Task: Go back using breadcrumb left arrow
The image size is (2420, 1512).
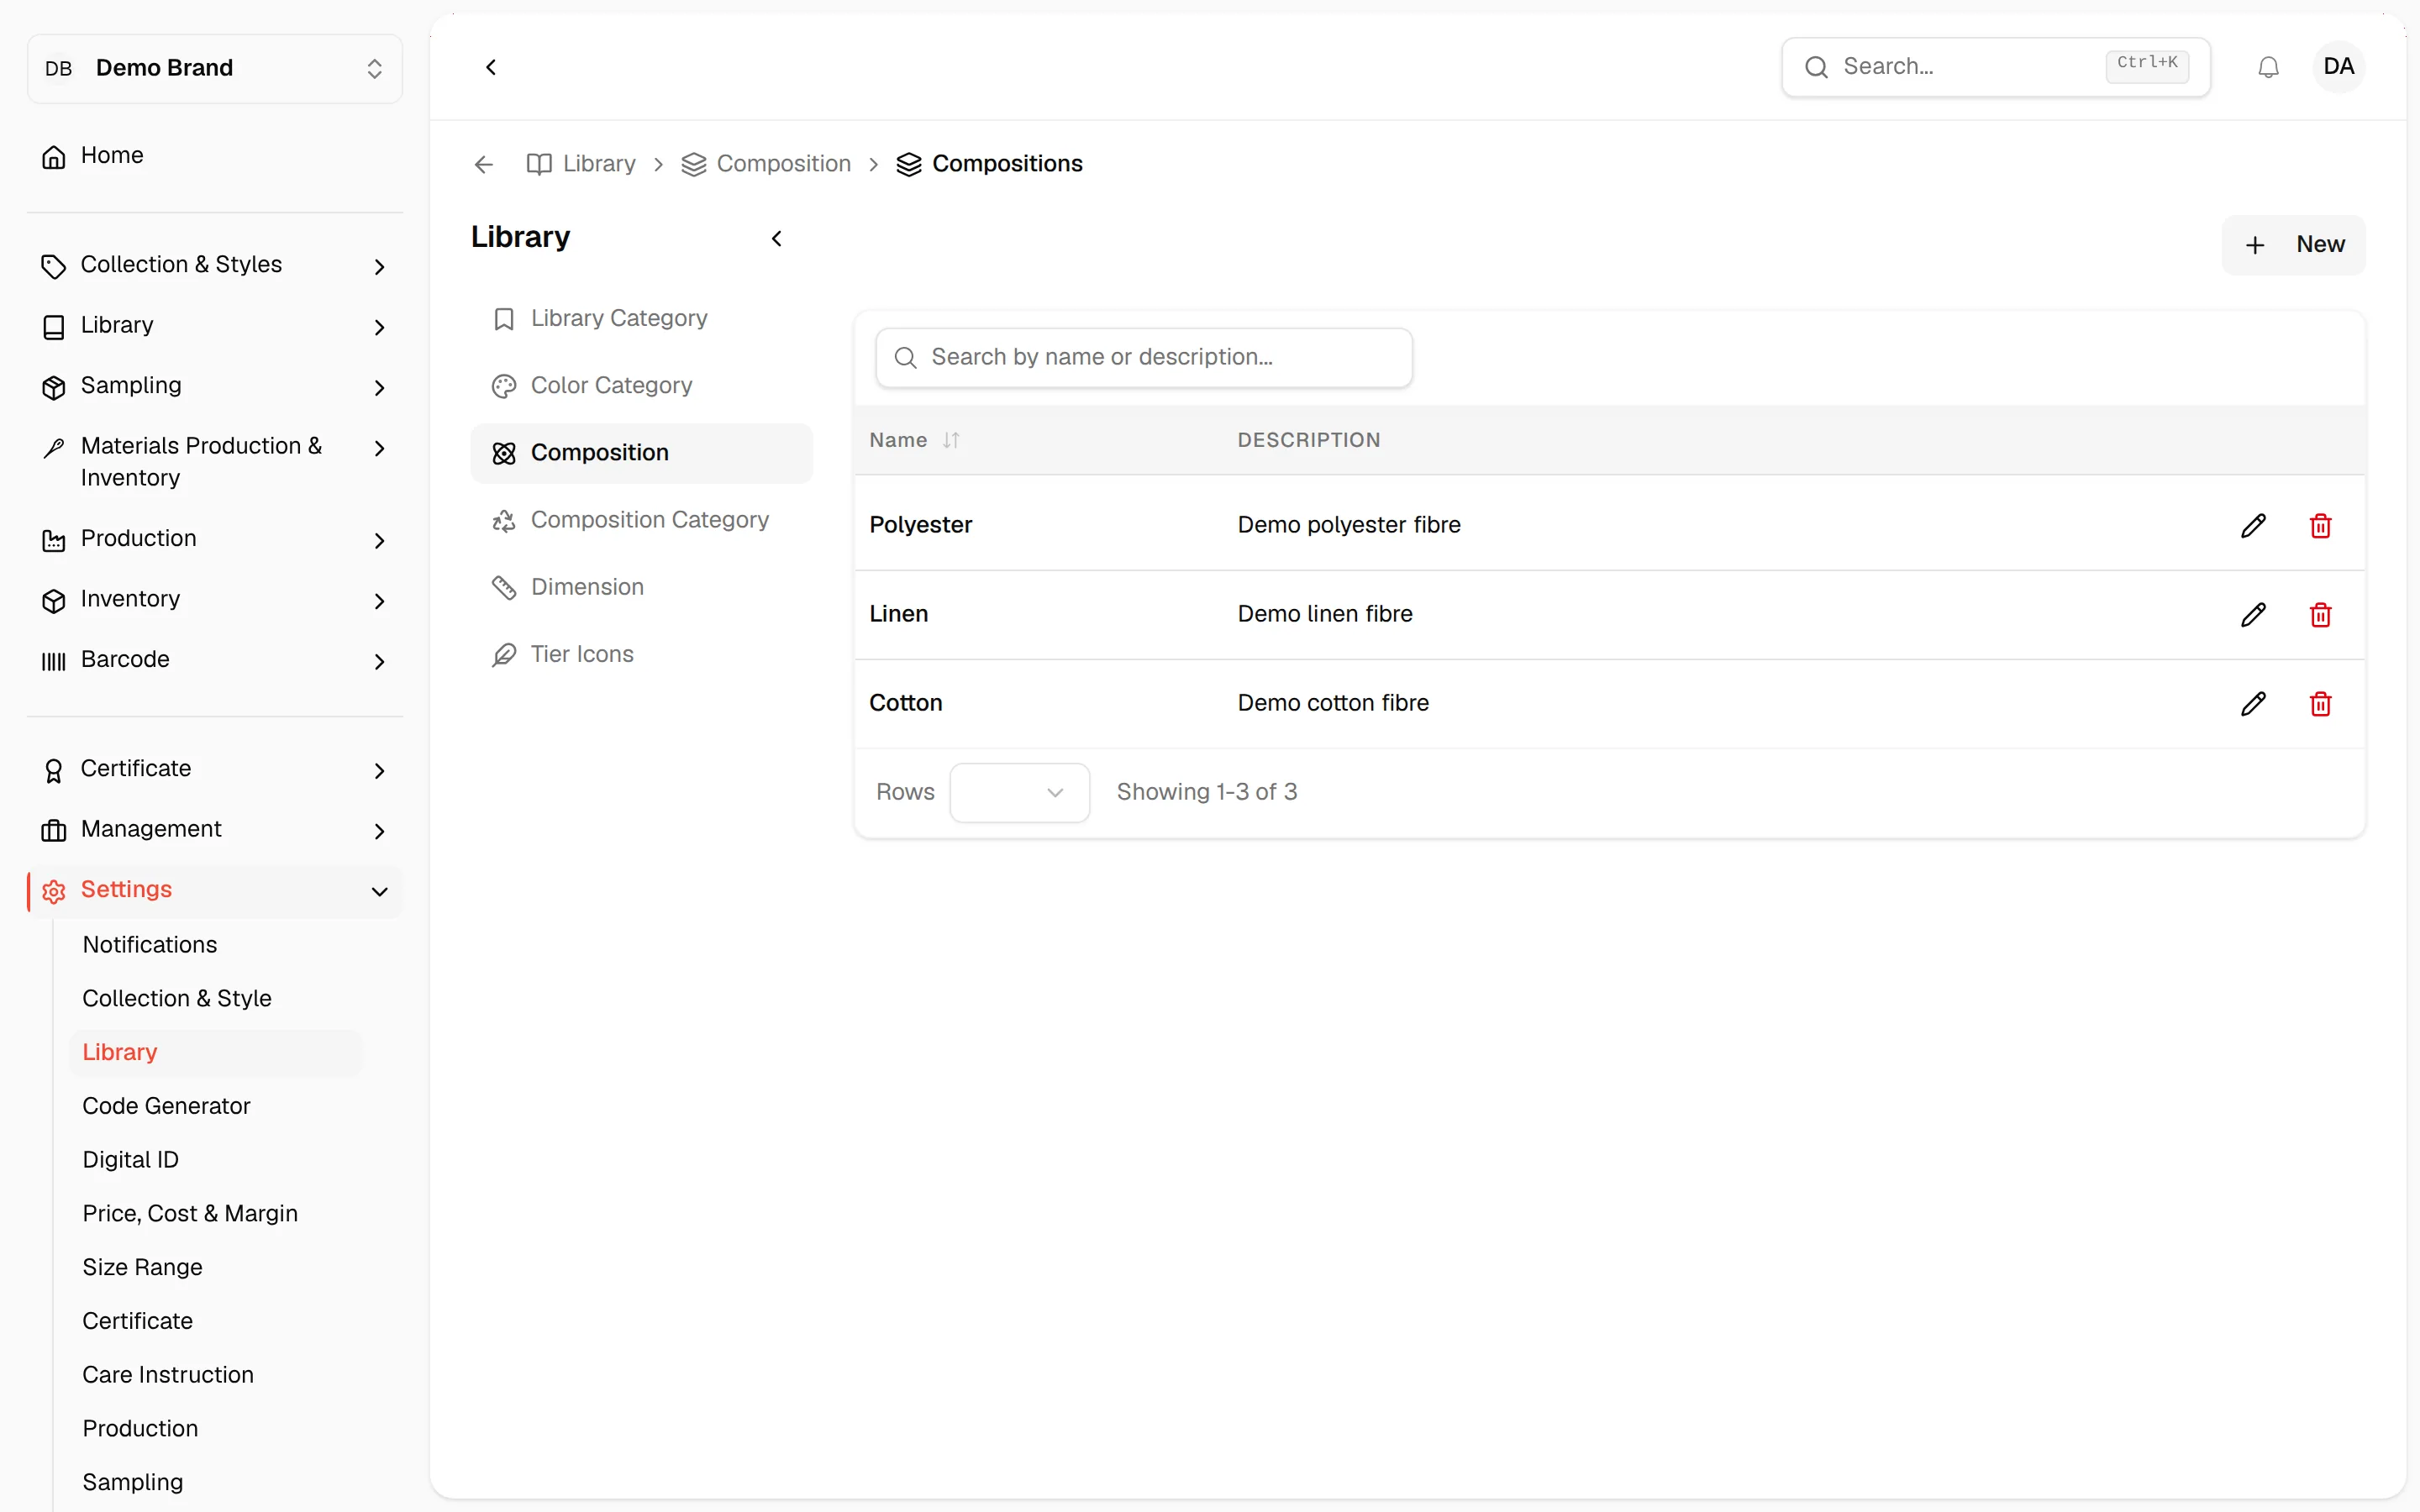Action: coord(484,164)
